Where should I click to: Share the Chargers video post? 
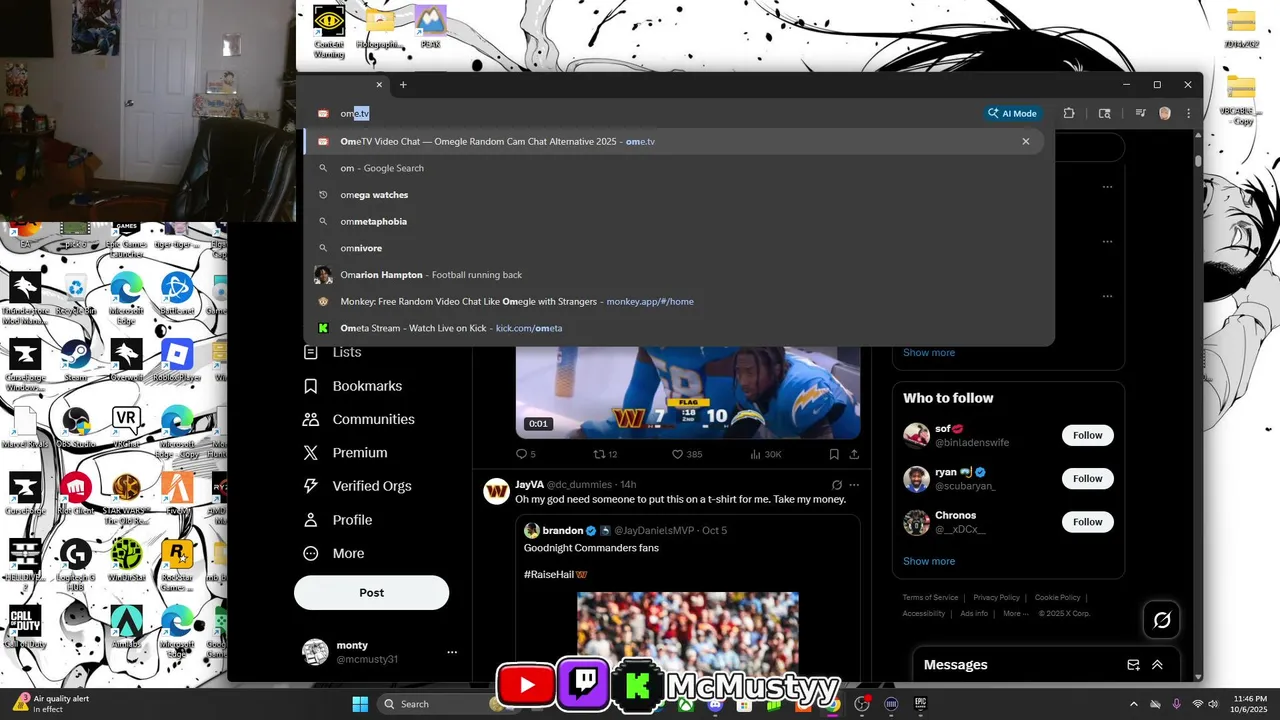click(x=854, y=454)
